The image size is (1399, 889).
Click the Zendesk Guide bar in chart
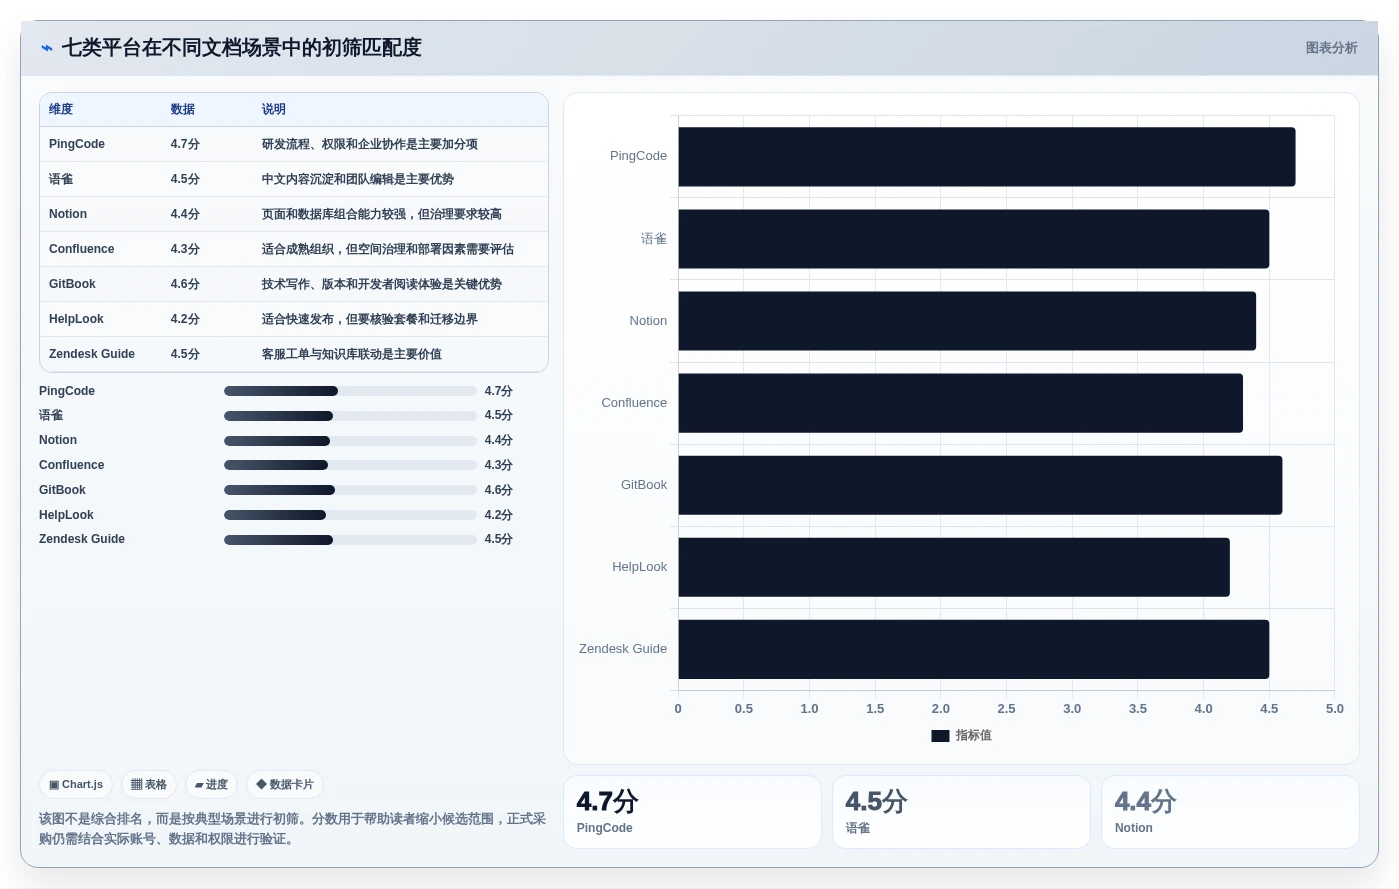[x=974, y=649]
